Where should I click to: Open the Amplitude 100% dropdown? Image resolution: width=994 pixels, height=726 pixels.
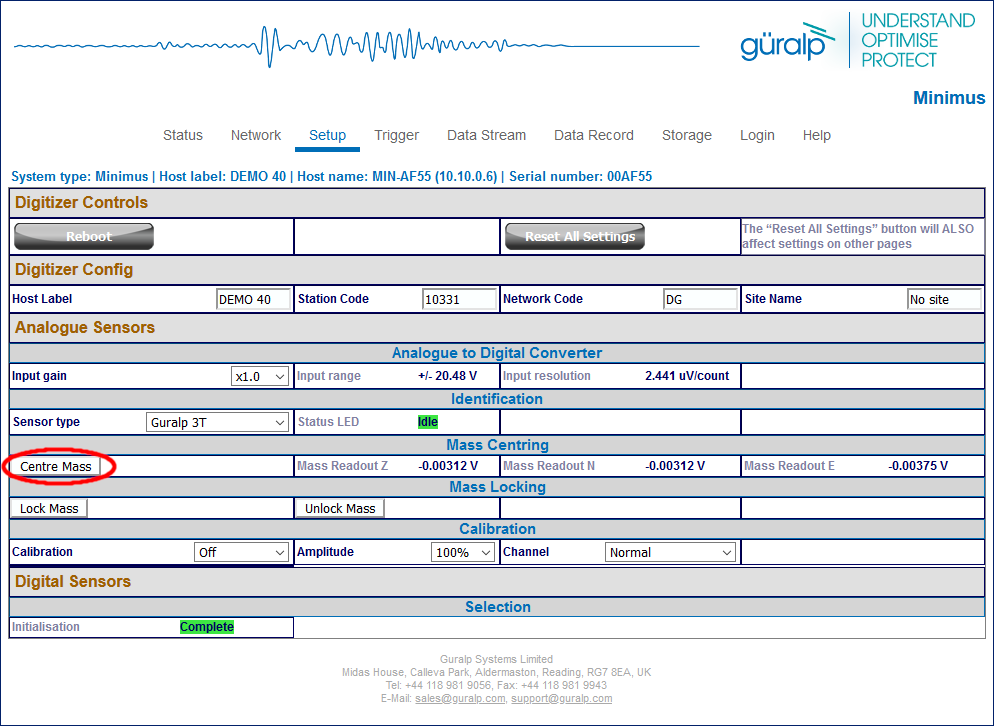pyautogui.click(x=463, y=552)
